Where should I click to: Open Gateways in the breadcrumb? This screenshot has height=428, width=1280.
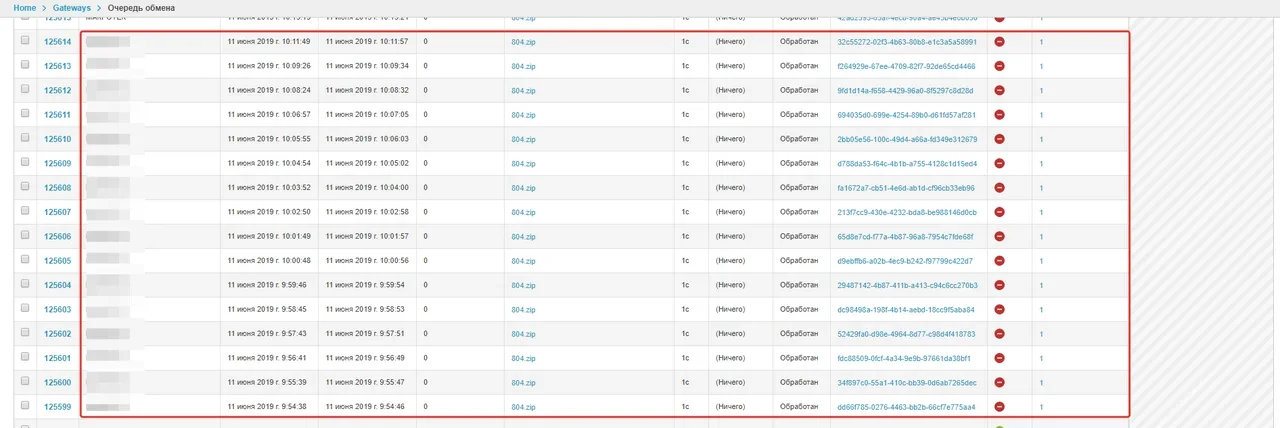point(72,8)
